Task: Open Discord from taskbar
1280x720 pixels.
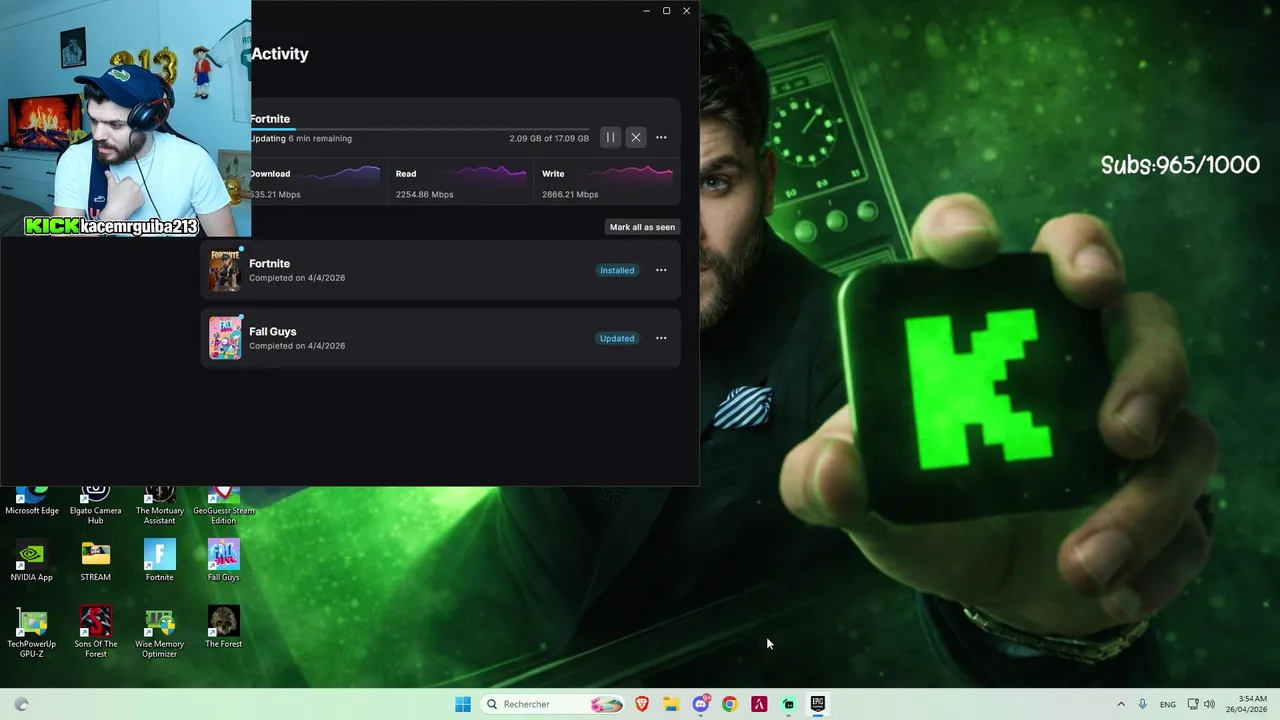Action: pyautogui.click(x=701, y=704)
